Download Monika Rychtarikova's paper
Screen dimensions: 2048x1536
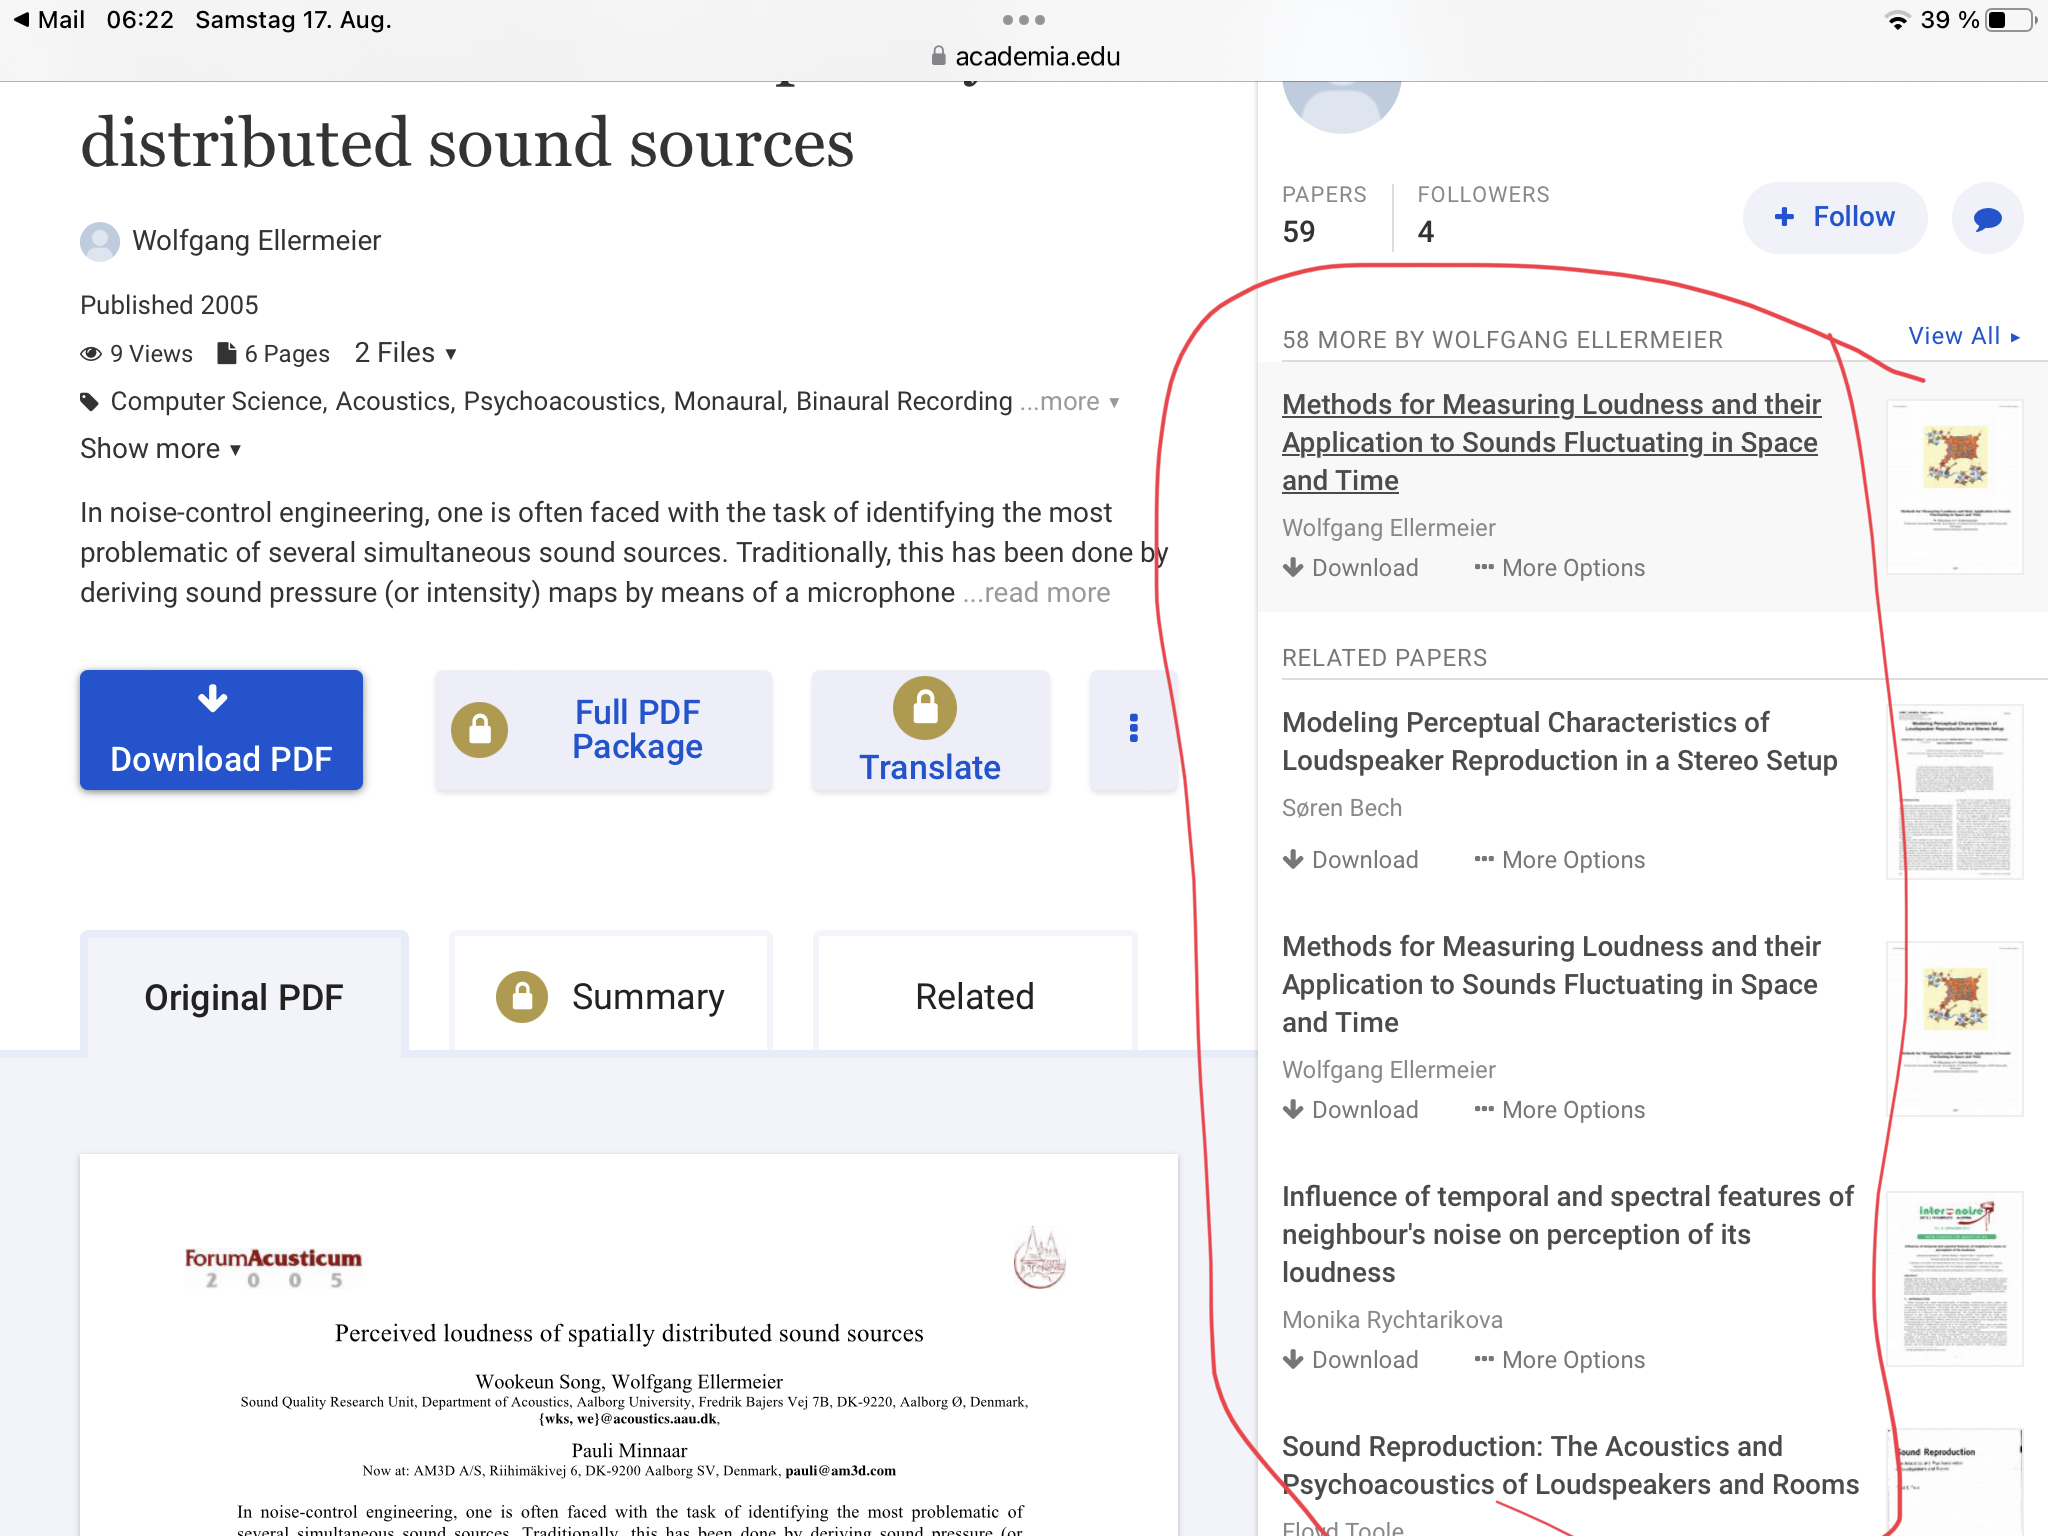click(1351, 1360)
